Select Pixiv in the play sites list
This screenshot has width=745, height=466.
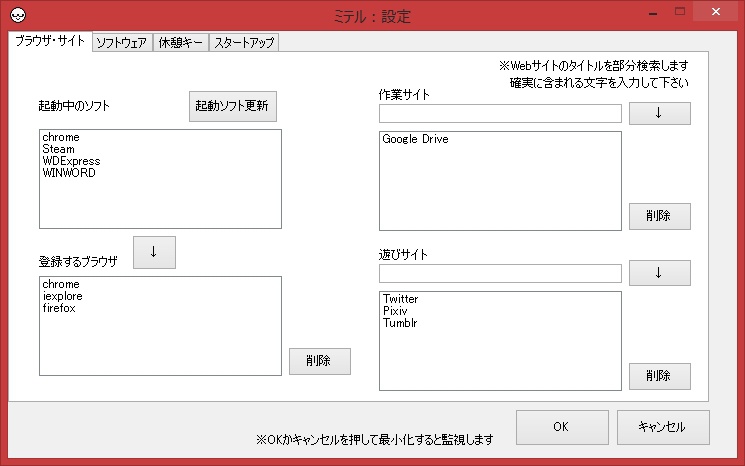[x=395, y=311]
